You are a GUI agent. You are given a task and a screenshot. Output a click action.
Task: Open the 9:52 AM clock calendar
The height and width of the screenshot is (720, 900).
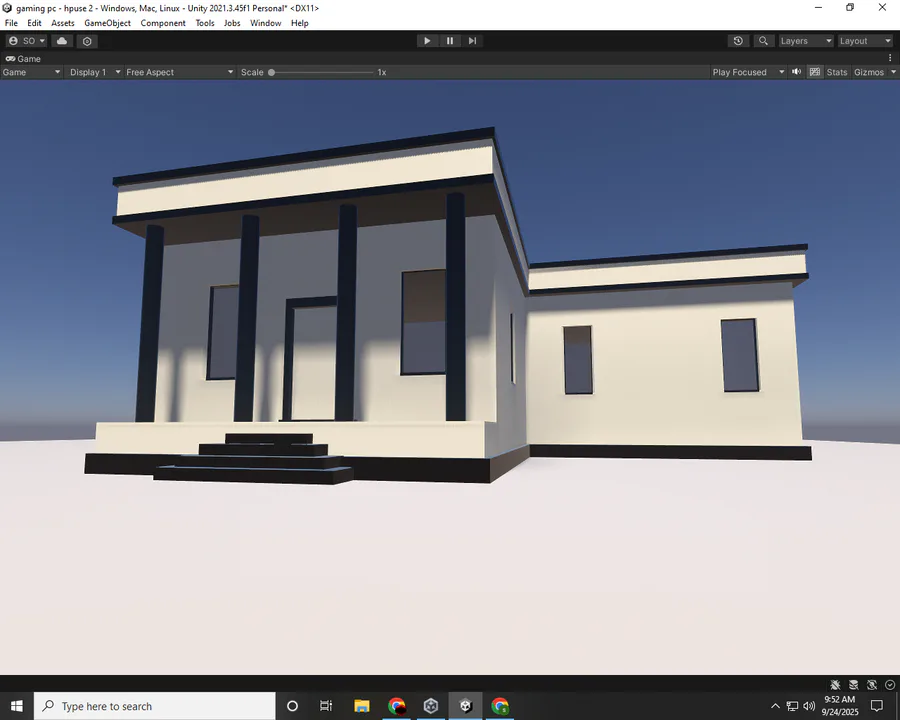(x=840, y=706)
